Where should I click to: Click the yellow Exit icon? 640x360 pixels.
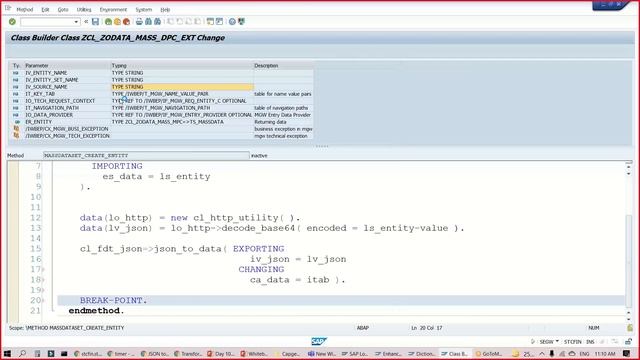[117, 22]
